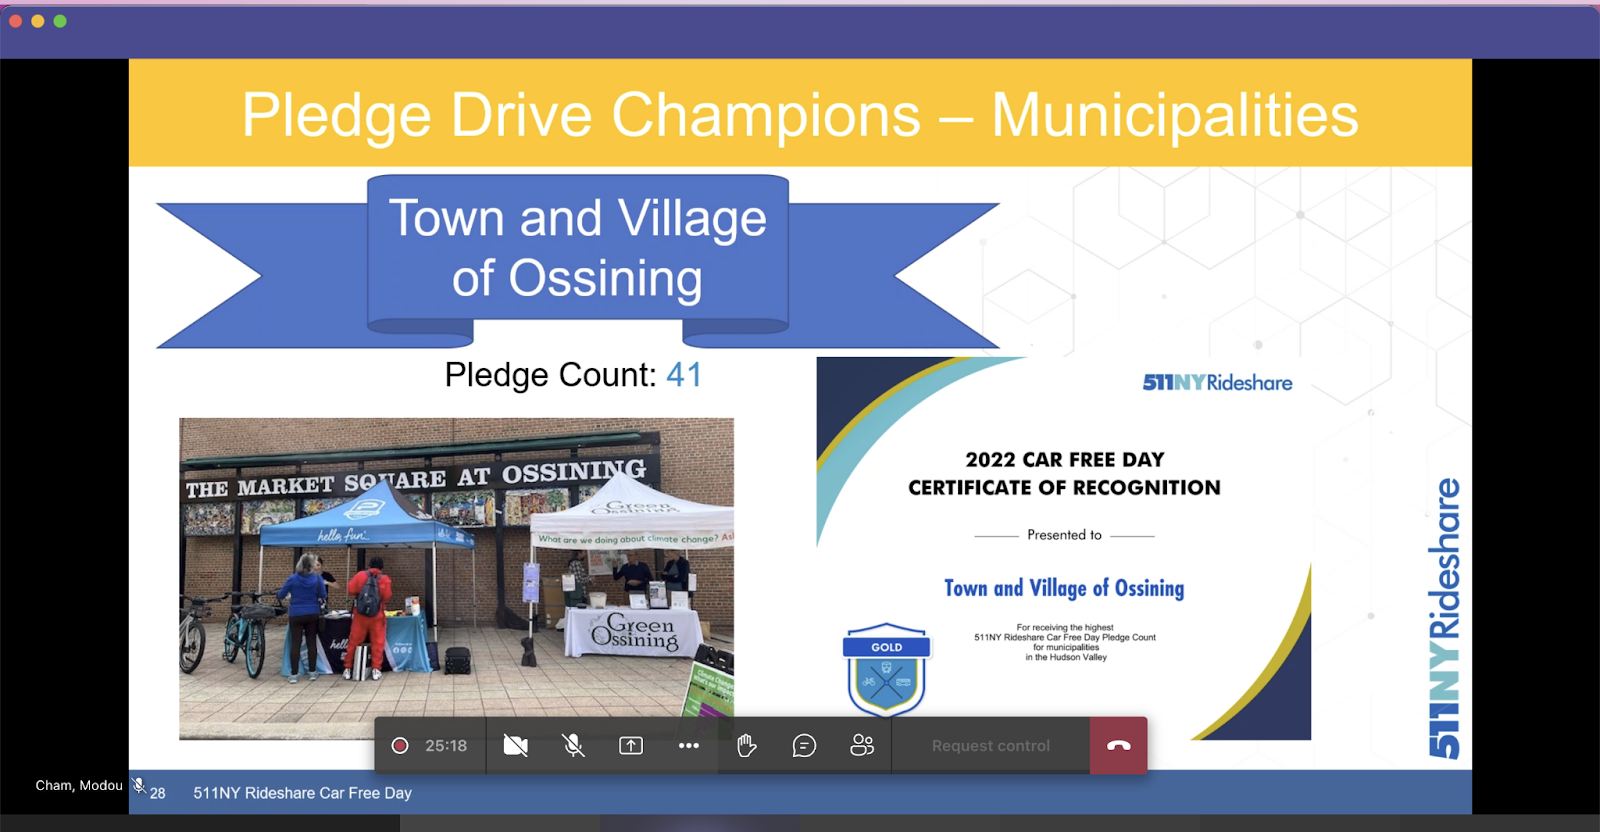Turn on the camera
Image resolution: width=1600 pixels, height=832 pixels.
pos(516,746)
